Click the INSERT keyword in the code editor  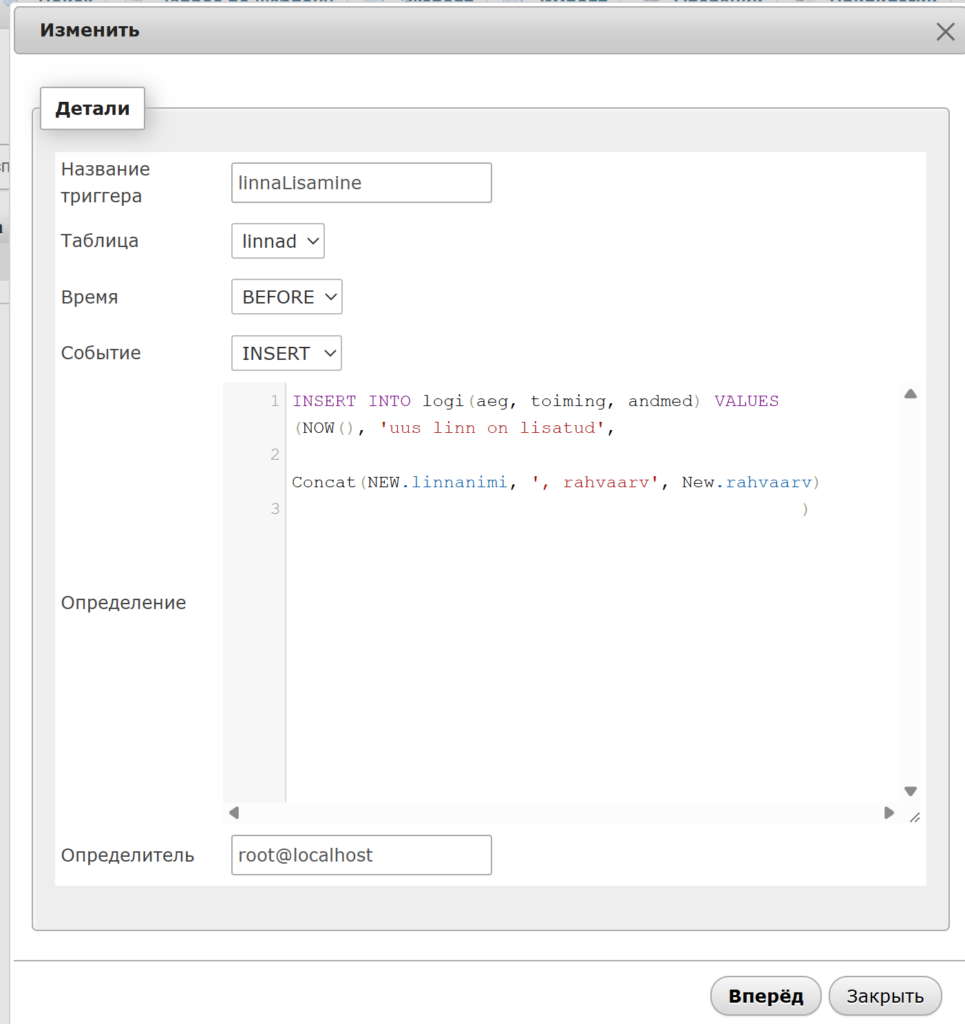(324, 401)
